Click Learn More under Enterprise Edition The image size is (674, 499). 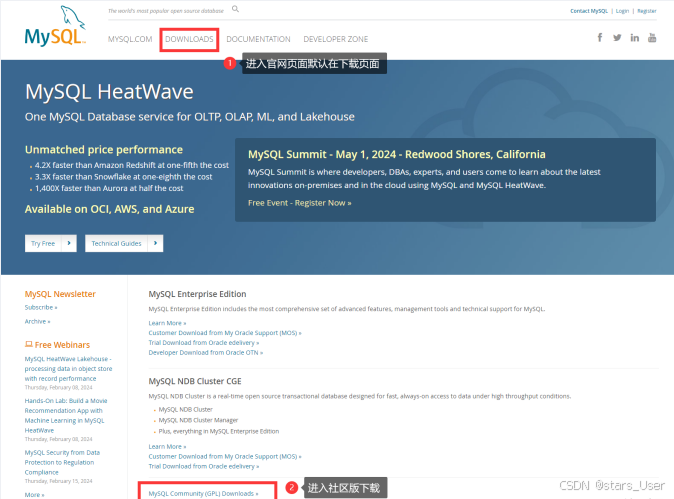tap(167, 323)
